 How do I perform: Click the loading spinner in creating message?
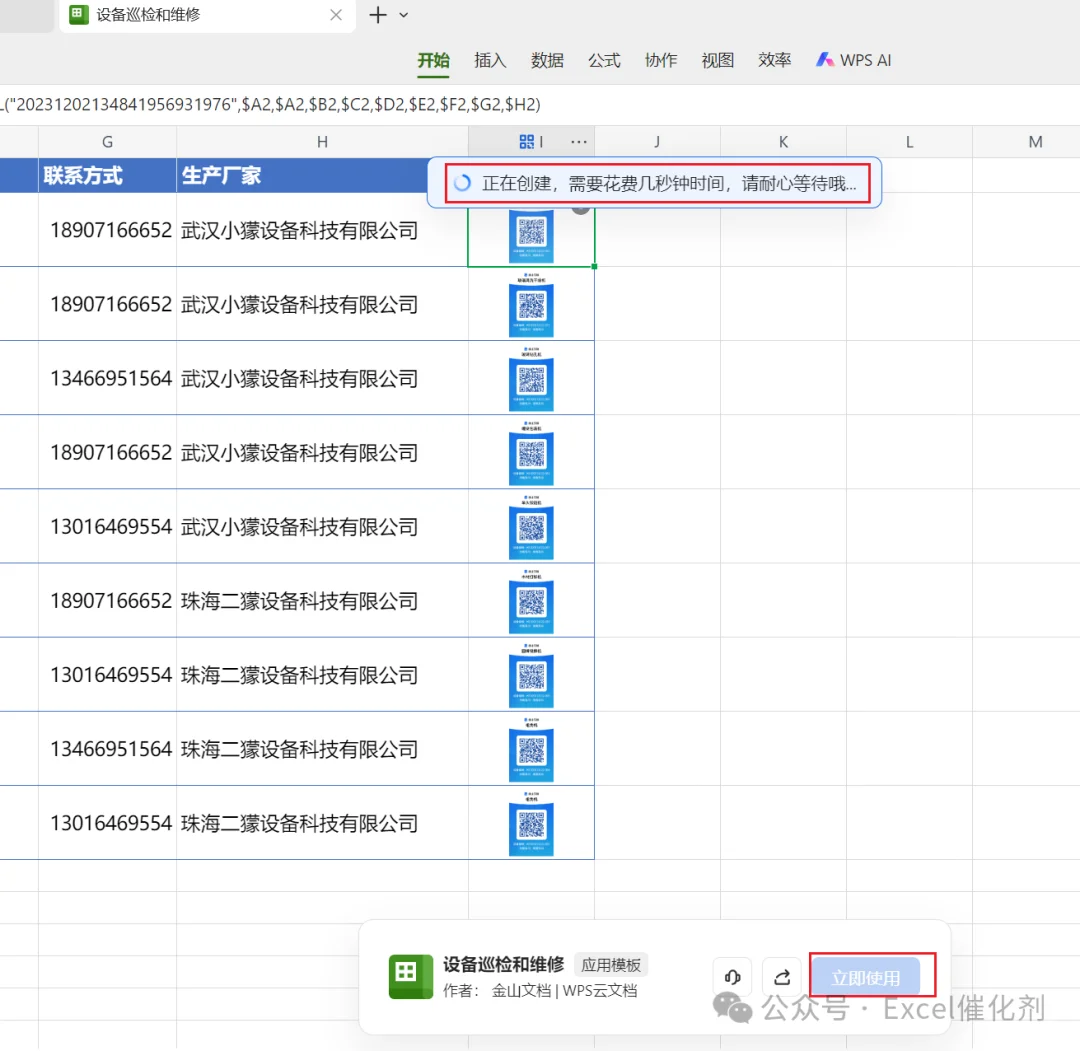click(463, 183)
